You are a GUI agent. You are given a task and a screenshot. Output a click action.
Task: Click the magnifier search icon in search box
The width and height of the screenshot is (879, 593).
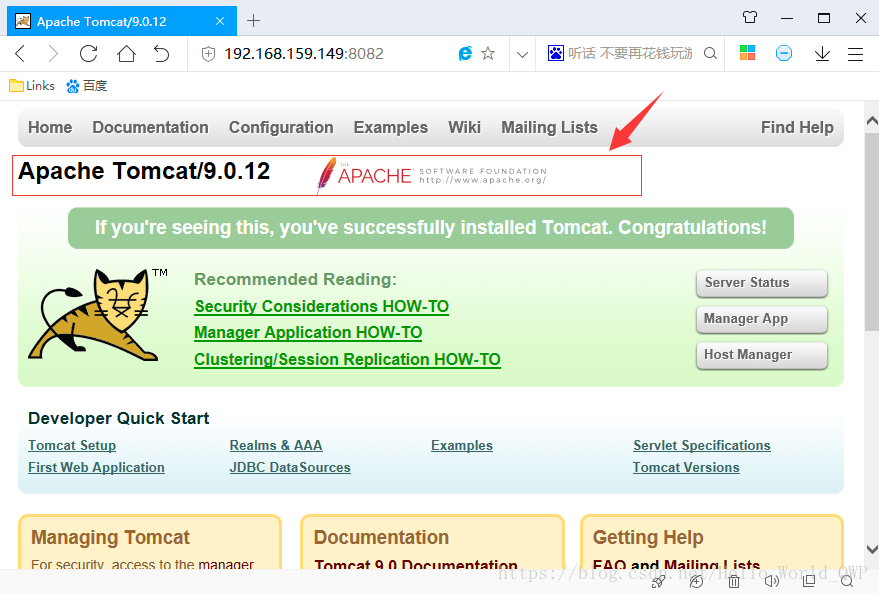click(x=710, y=53)
